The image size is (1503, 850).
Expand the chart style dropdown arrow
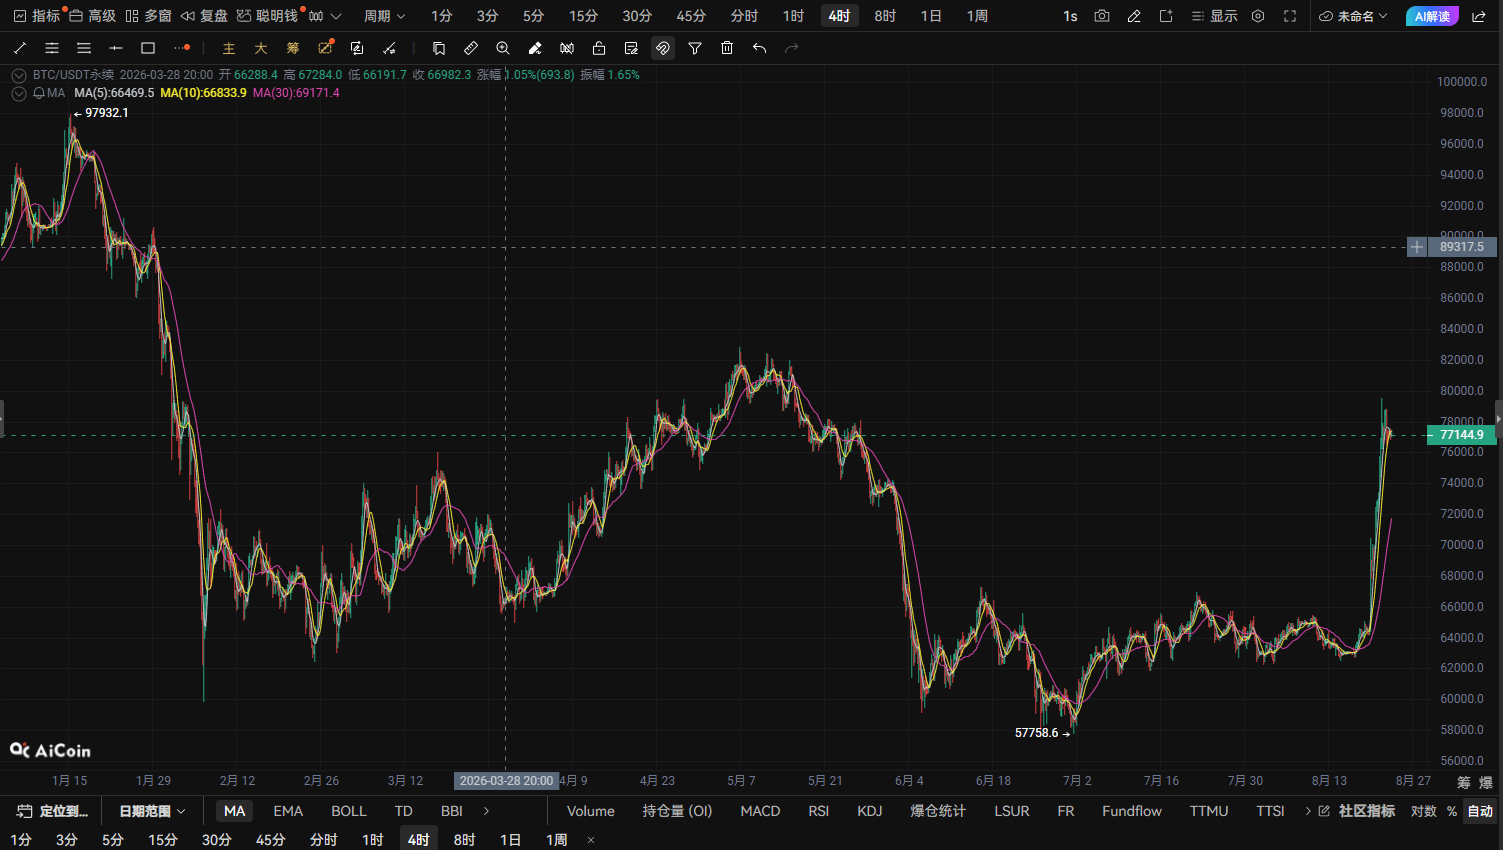pyautogui.click(x=336, y=16)
